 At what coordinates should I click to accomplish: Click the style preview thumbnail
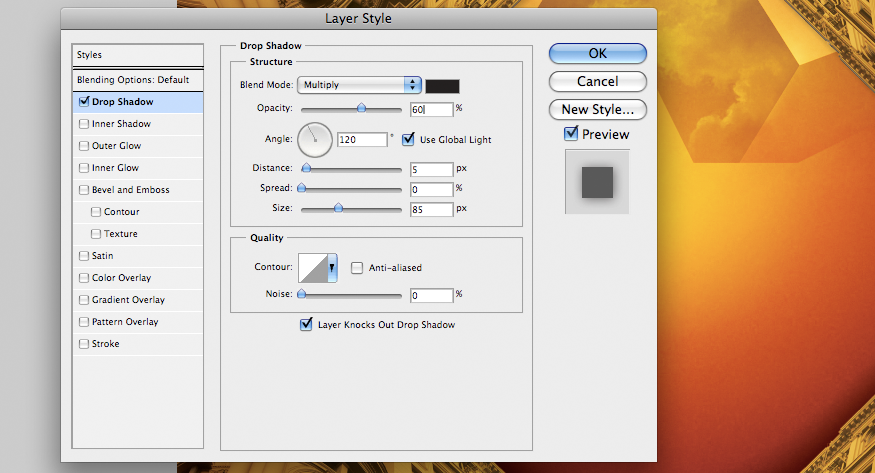(597, 182)
